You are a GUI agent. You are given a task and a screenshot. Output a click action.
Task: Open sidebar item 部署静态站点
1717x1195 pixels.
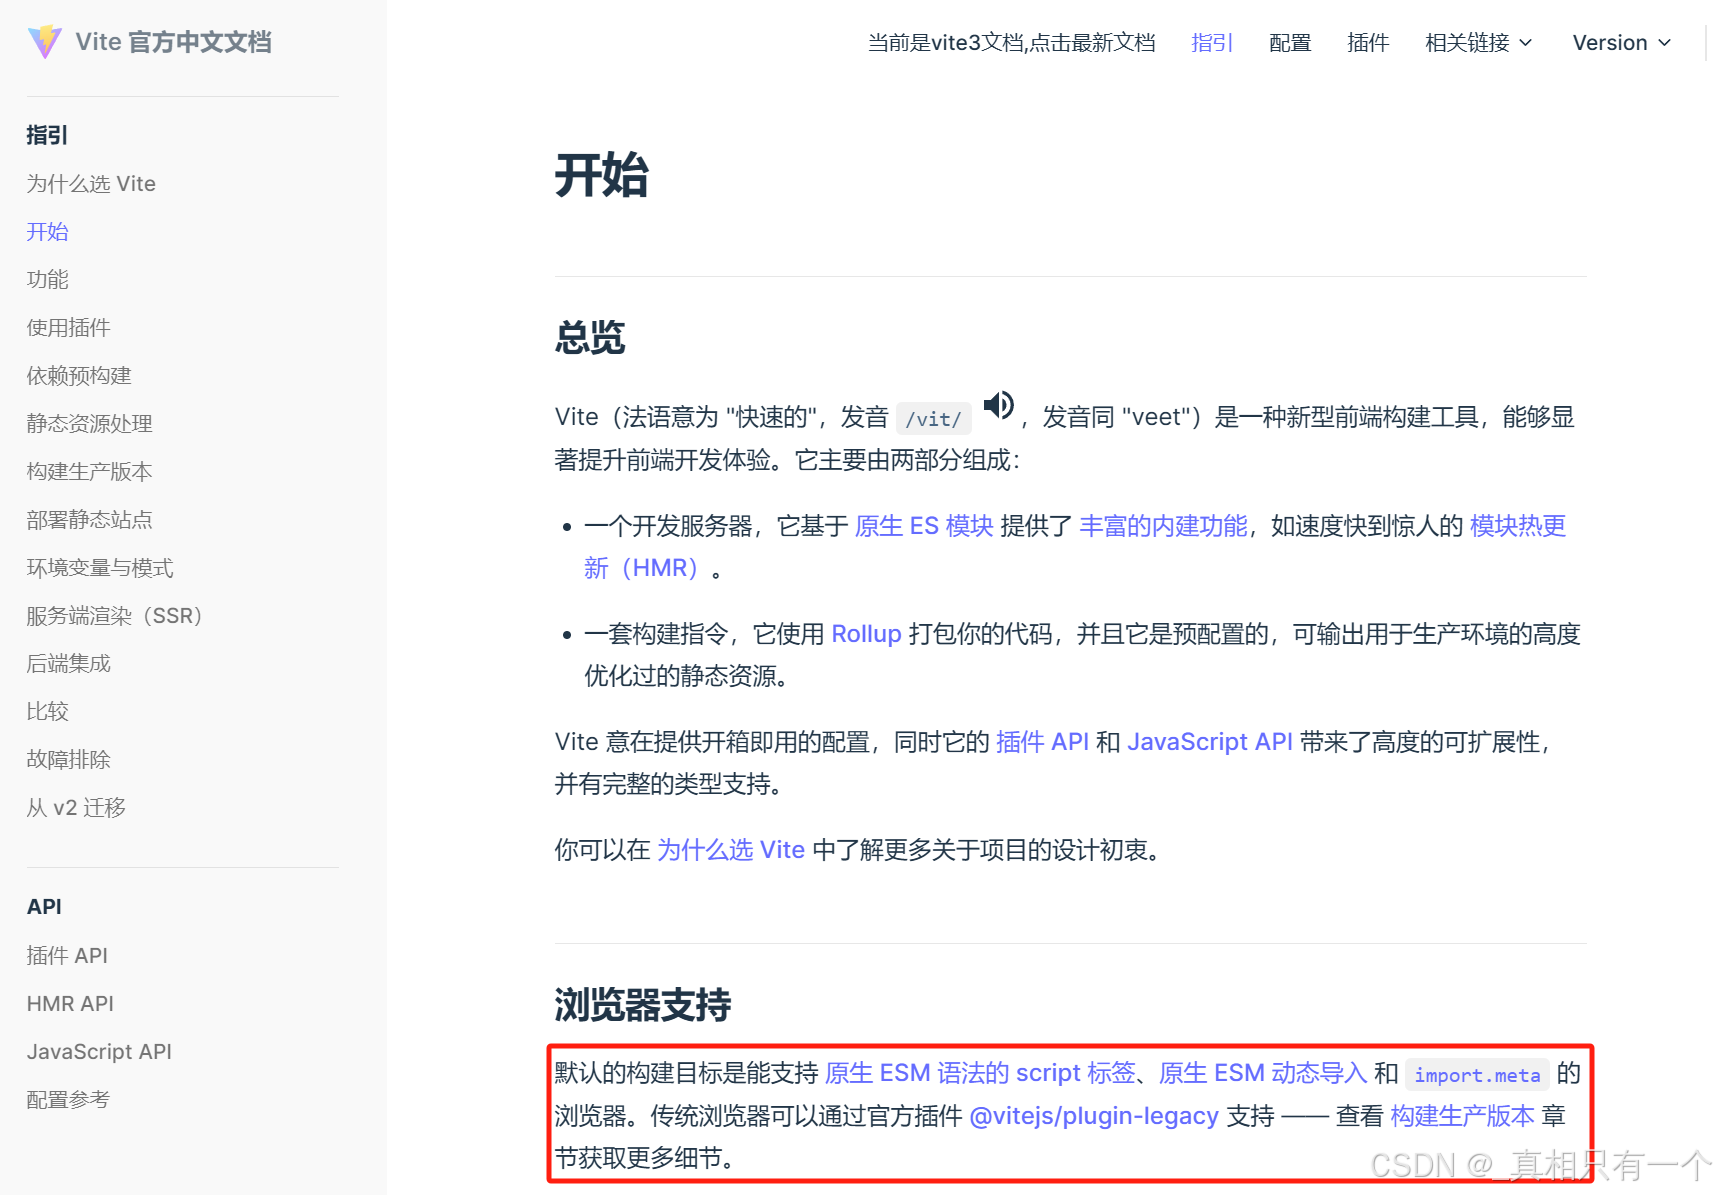coord(89,520)
